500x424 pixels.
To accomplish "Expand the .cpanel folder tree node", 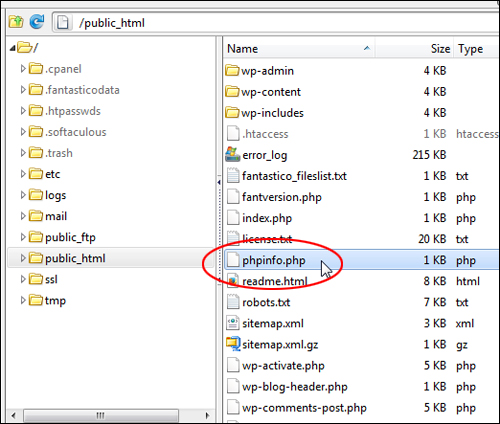I will click(23, 69).
